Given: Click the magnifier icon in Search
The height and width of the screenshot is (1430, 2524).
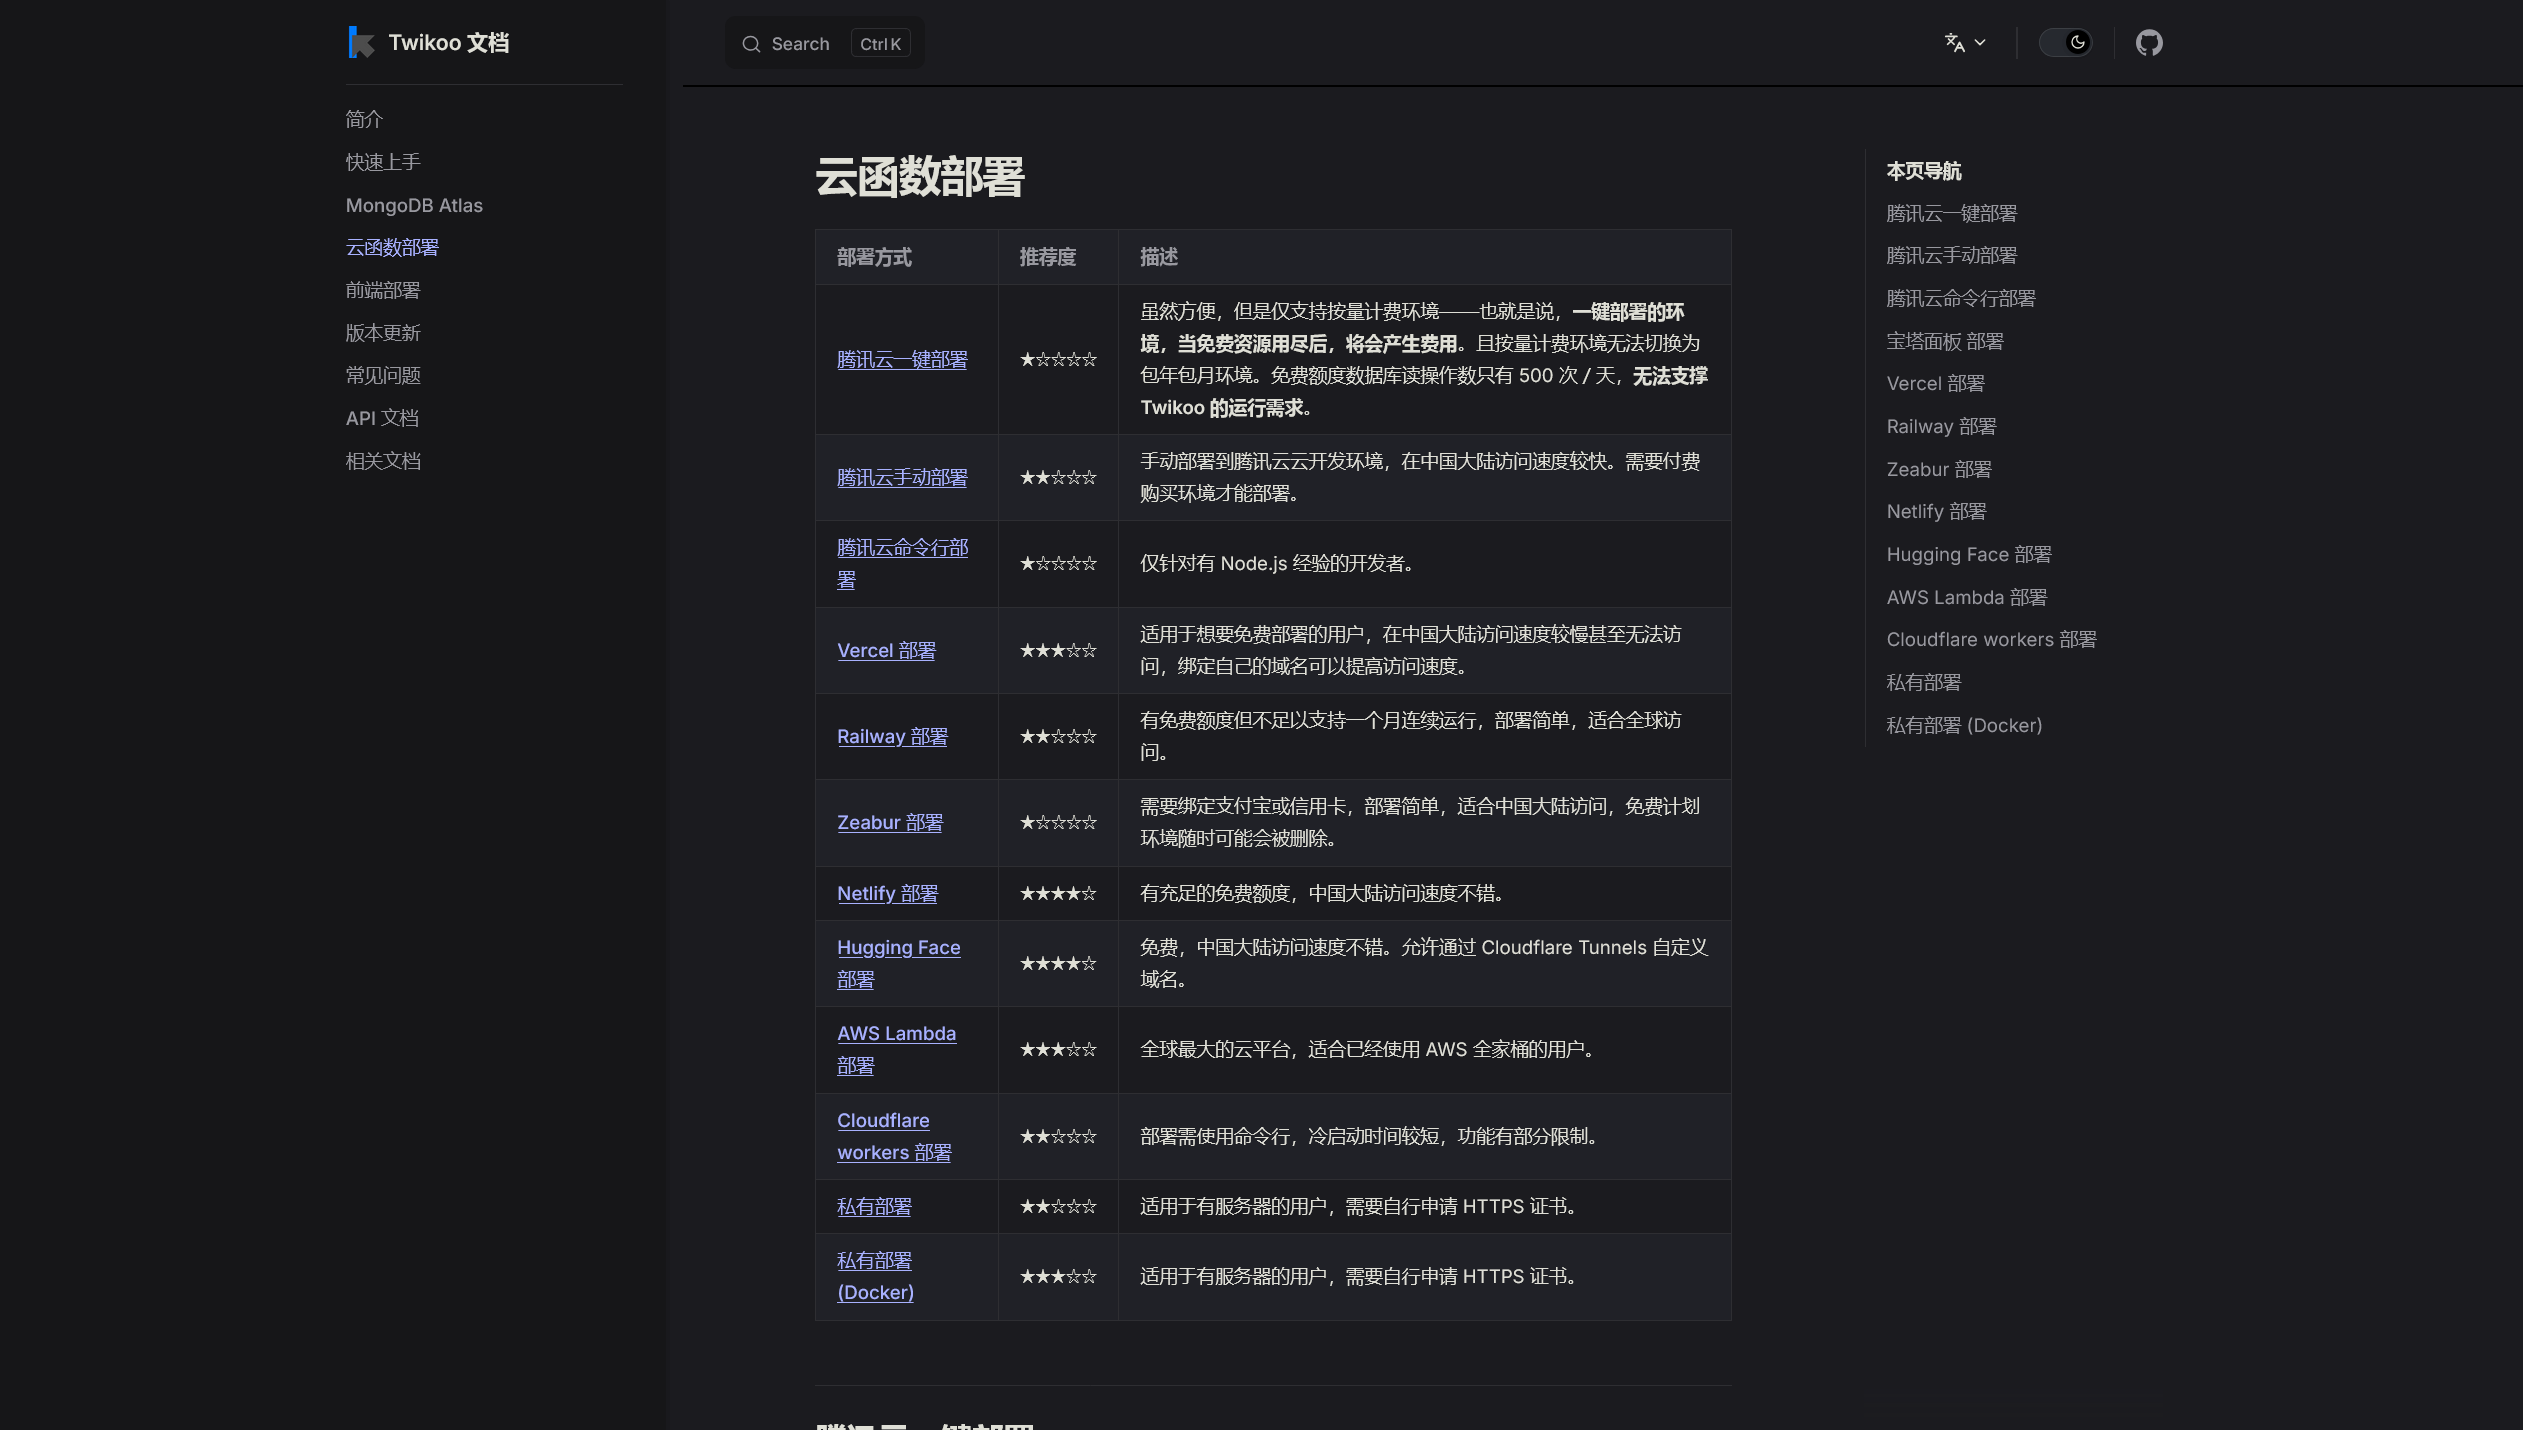Looking at the screenshot, I should coord(751,44).
